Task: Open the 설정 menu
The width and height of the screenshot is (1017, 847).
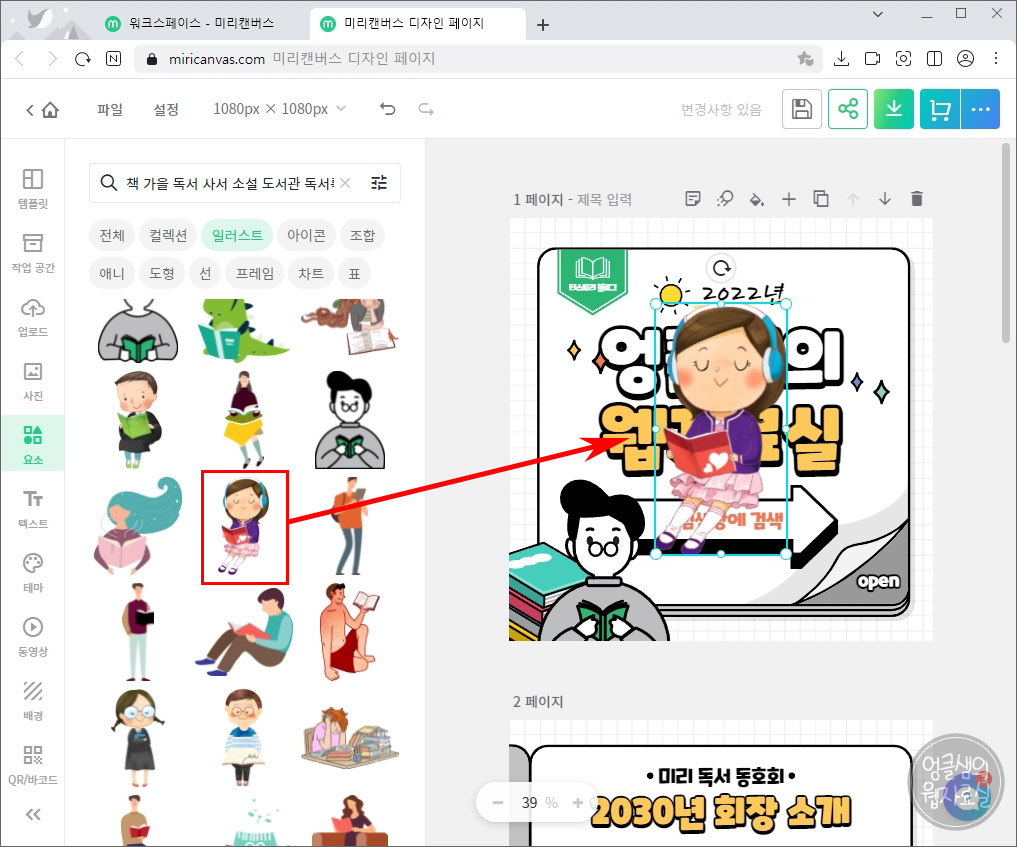Action: pyautogui.click(x=166, y=110)
